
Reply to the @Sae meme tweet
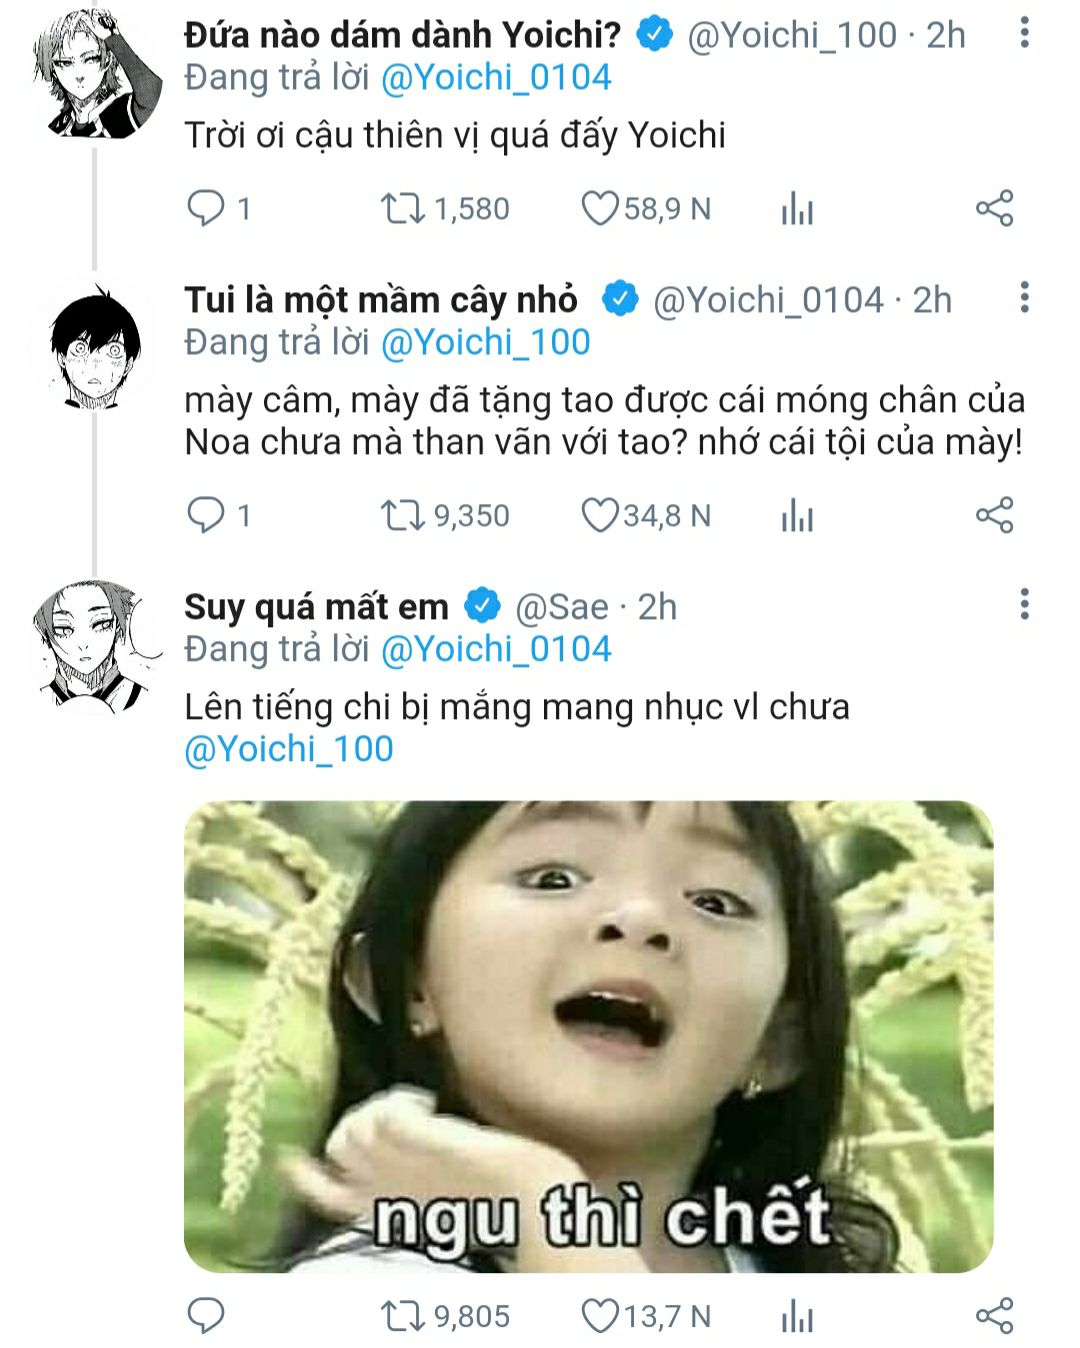pyautogui.click(x=206, y=1316)
